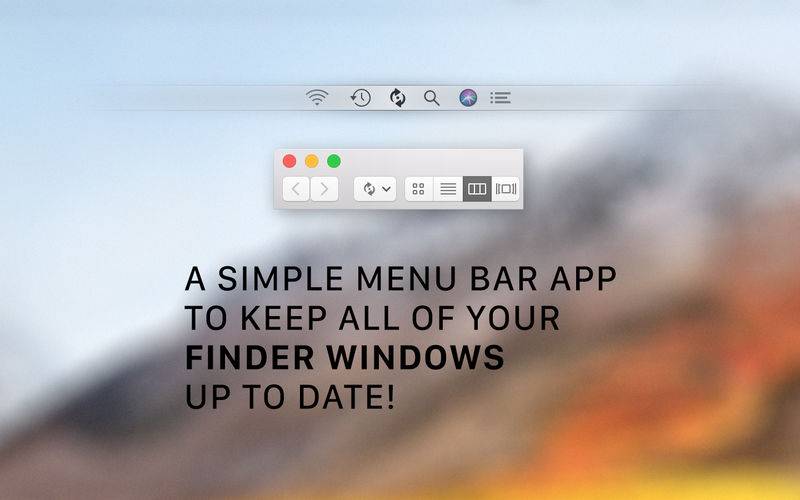Minimize Finder window with yellow button
Viewport: 800px width, 500px height.
click(312, 161)
